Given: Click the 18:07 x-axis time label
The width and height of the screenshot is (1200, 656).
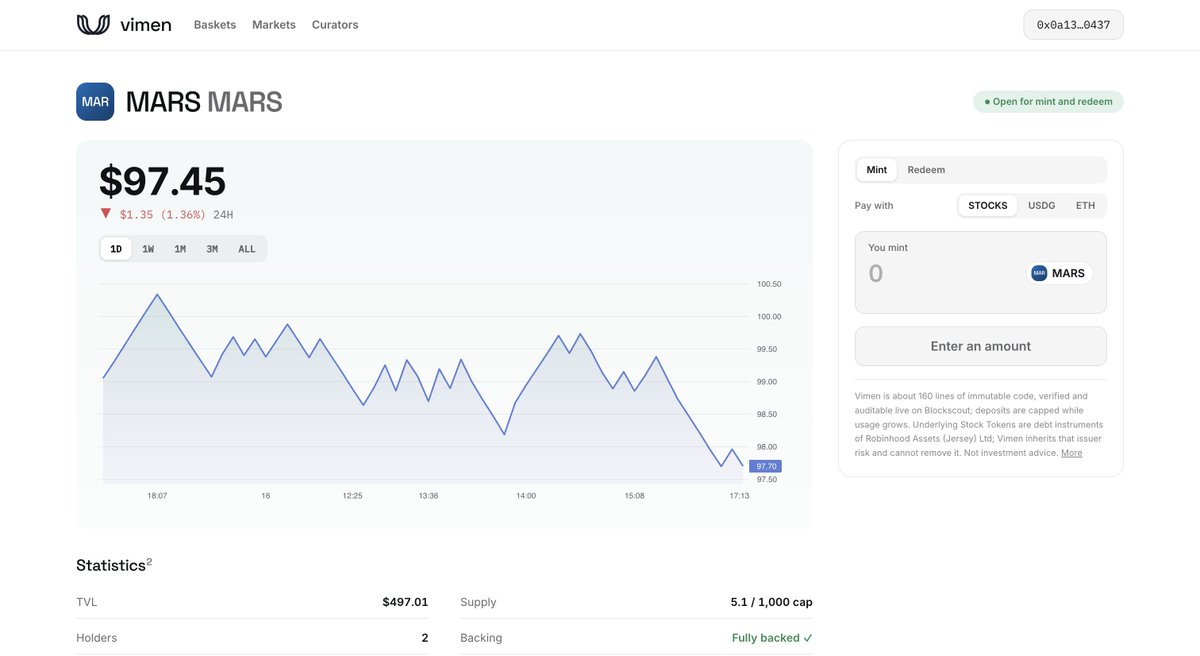Looking at the screenshot, I should (x=157, y=496).
